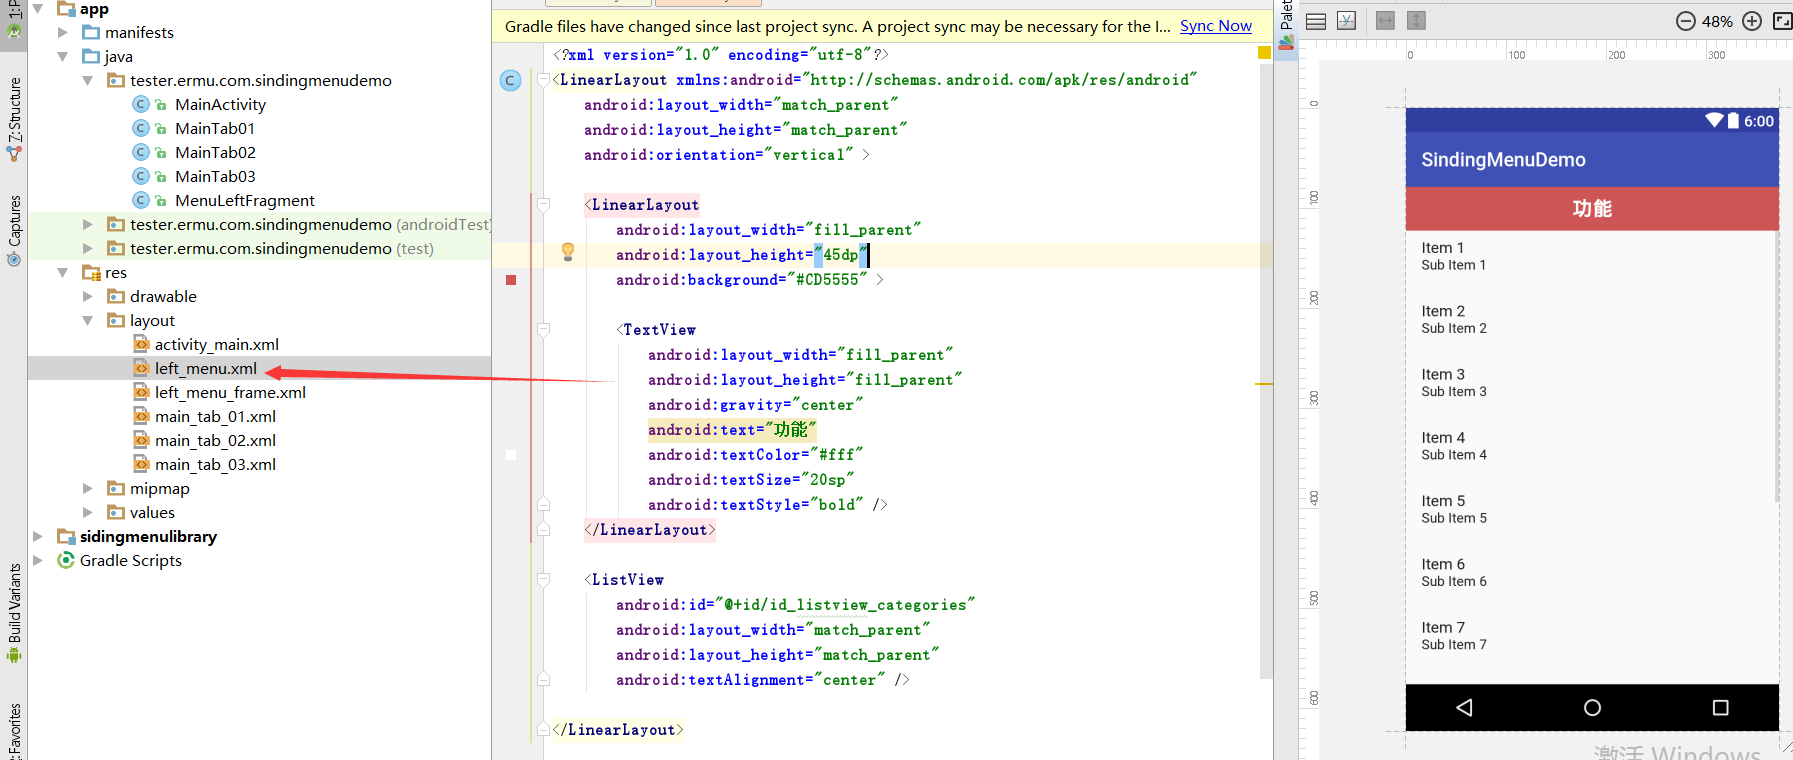
Task: Click the class gutter icon beside the root LinearLayout
Action: tap(510, 80)
